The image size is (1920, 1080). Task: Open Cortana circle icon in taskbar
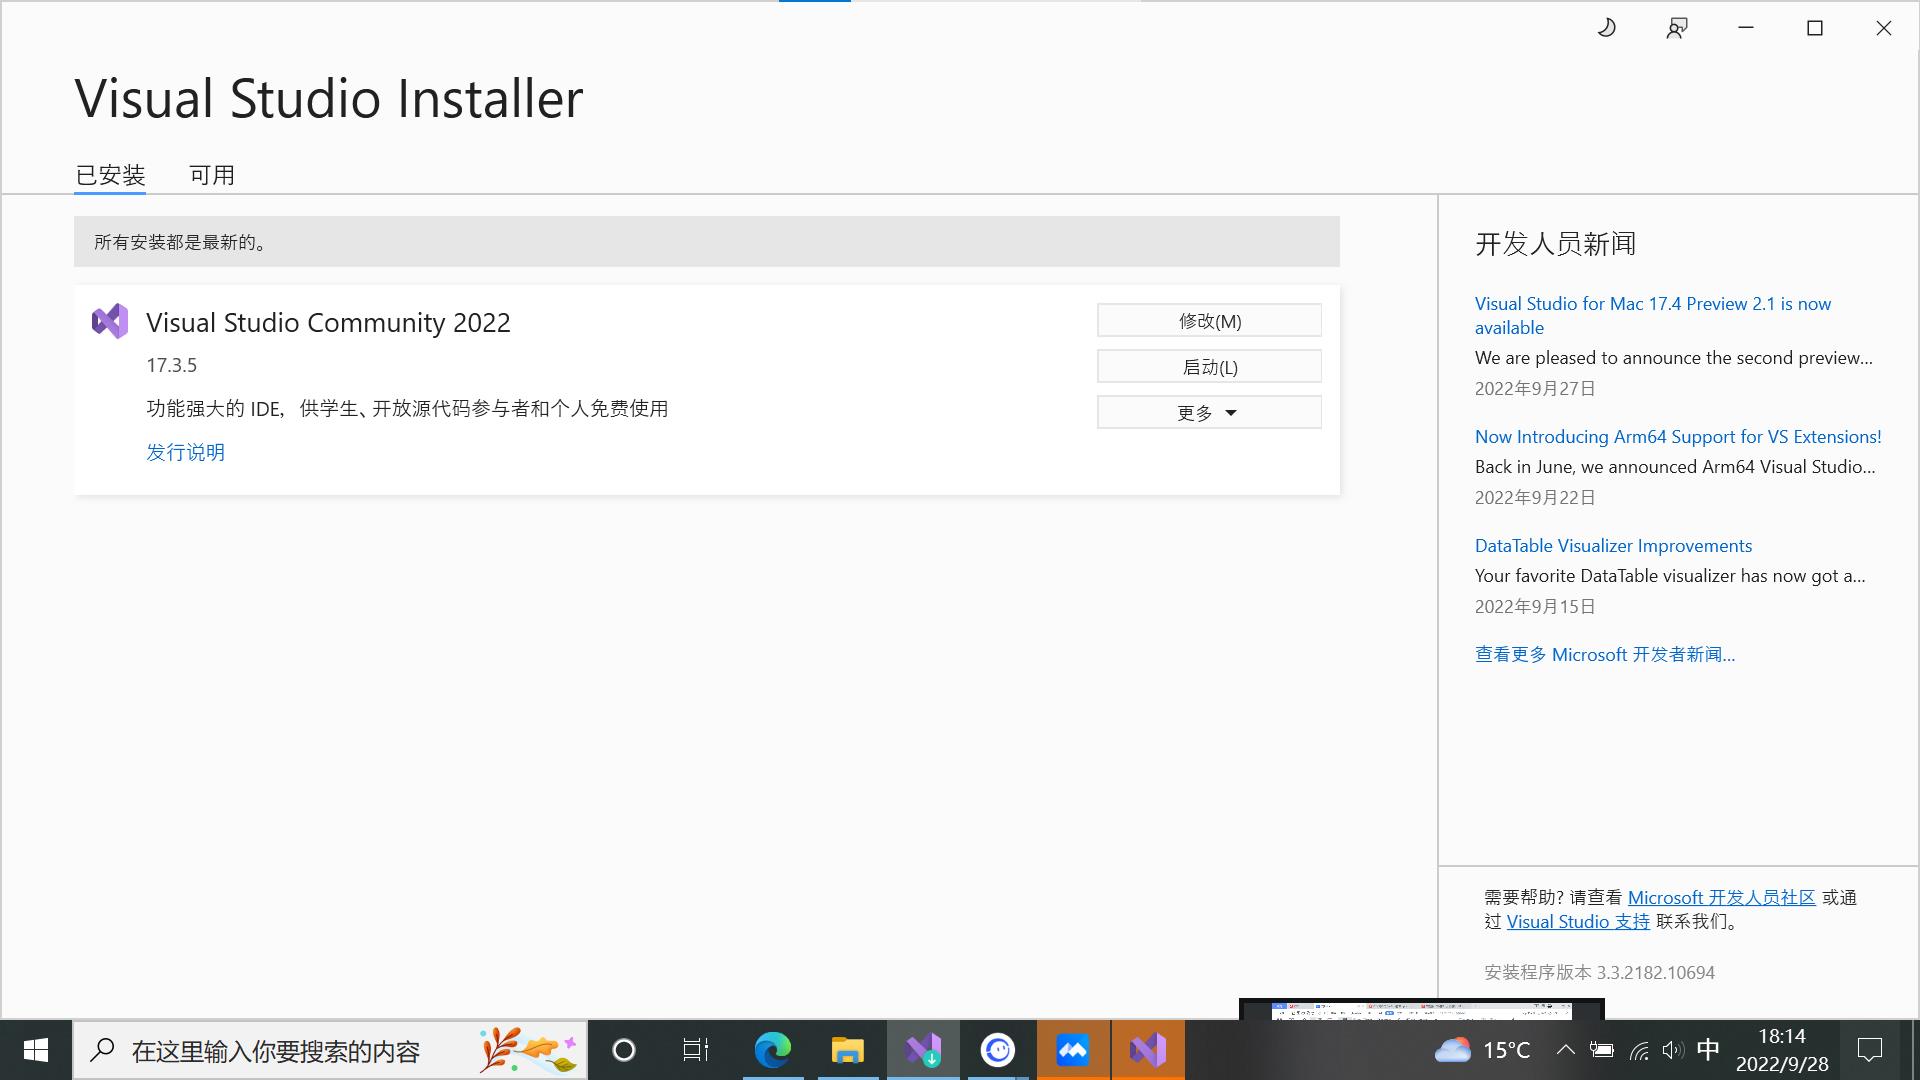(x=624, y=1050)
